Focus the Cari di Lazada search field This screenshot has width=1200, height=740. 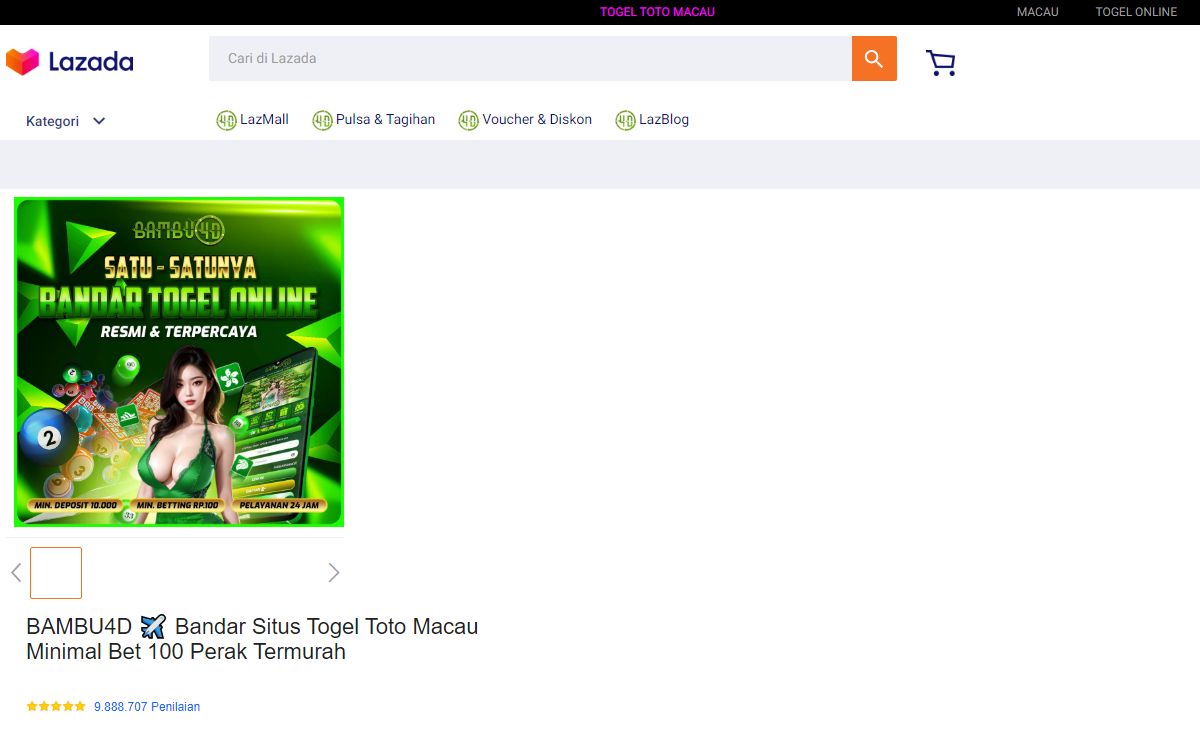530,59
